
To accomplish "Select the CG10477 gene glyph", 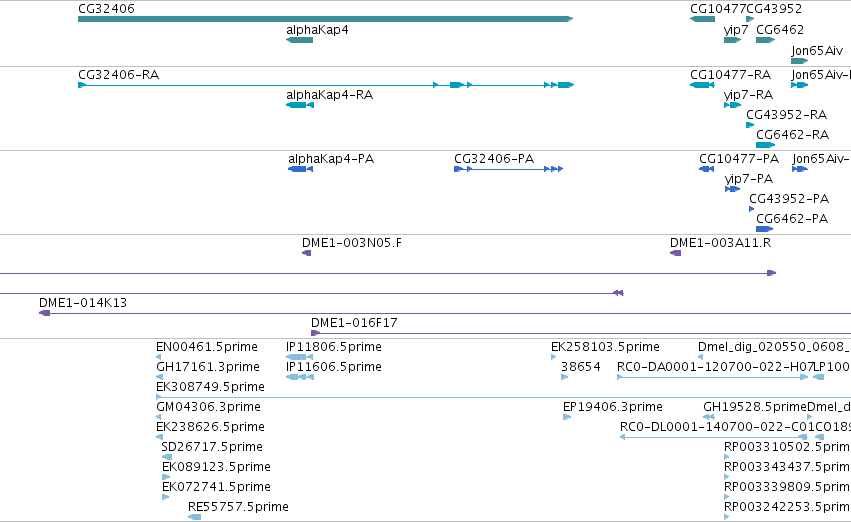I will point(702,19).
